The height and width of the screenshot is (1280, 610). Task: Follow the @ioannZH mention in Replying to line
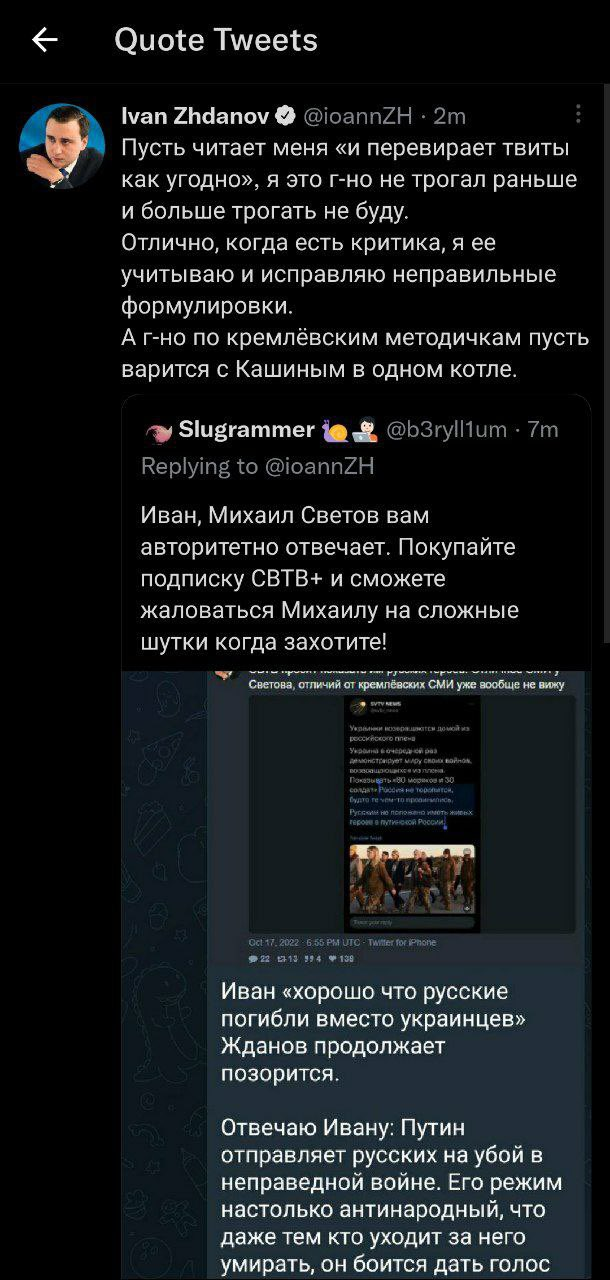(319, 466)
